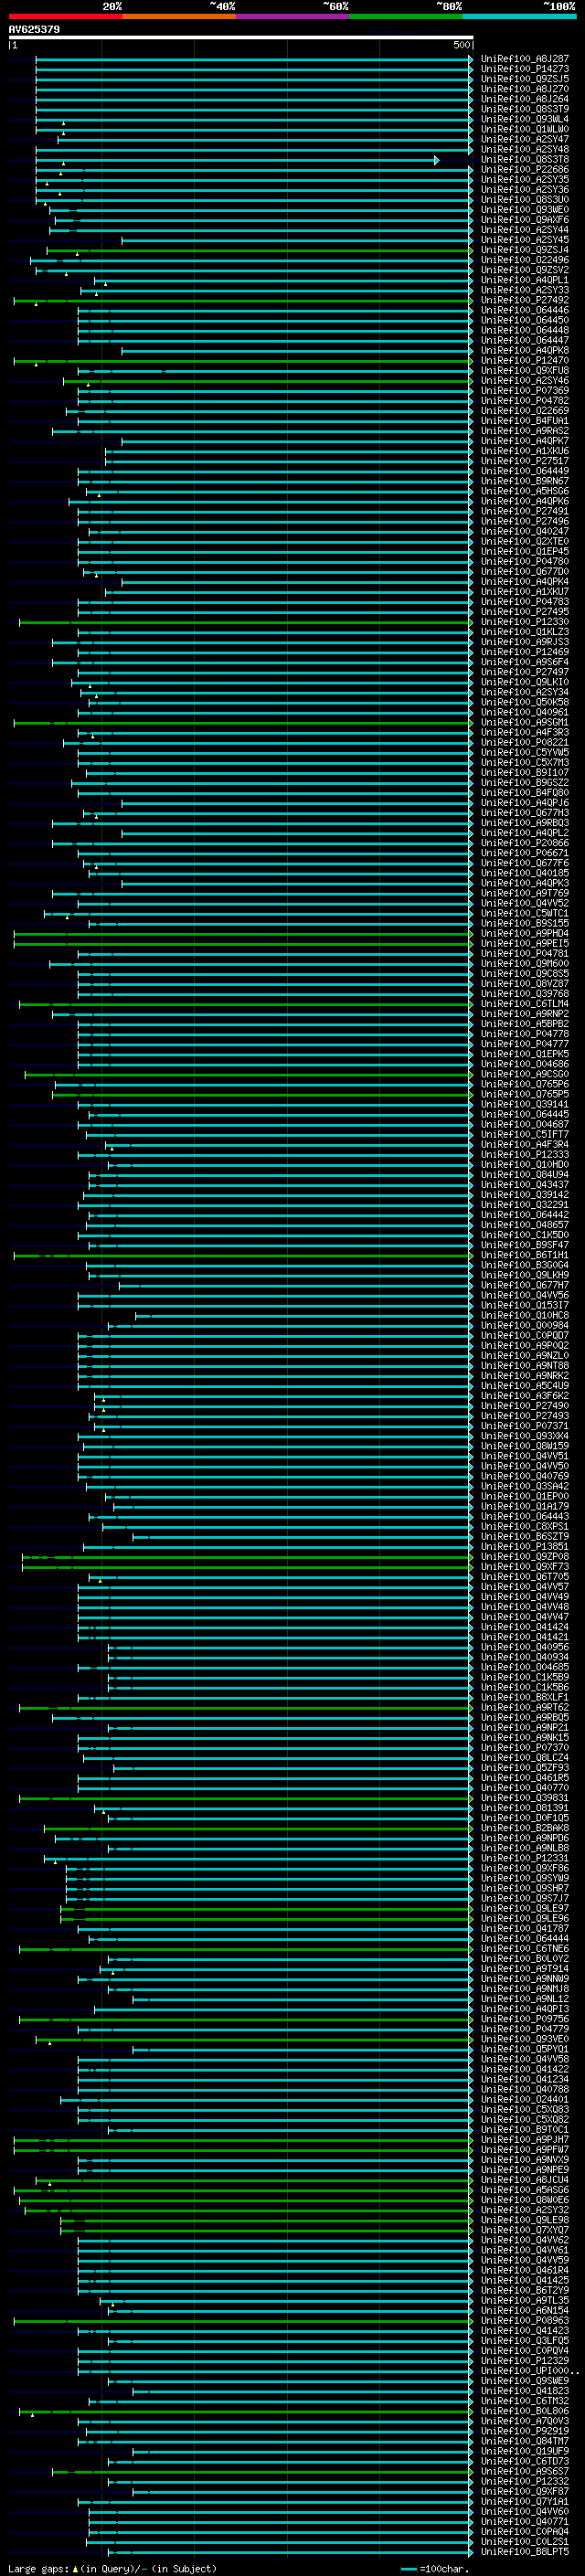Click the purple ~60% identity legend segment
Image resolution: width=585 pixels, height=2576 pixels.
292,16
